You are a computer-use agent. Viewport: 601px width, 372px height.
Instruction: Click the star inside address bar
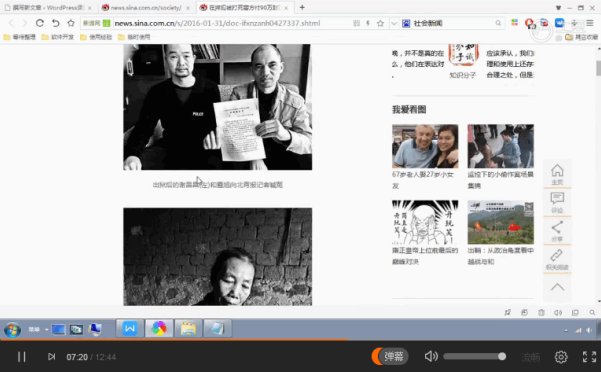point(380,23)
